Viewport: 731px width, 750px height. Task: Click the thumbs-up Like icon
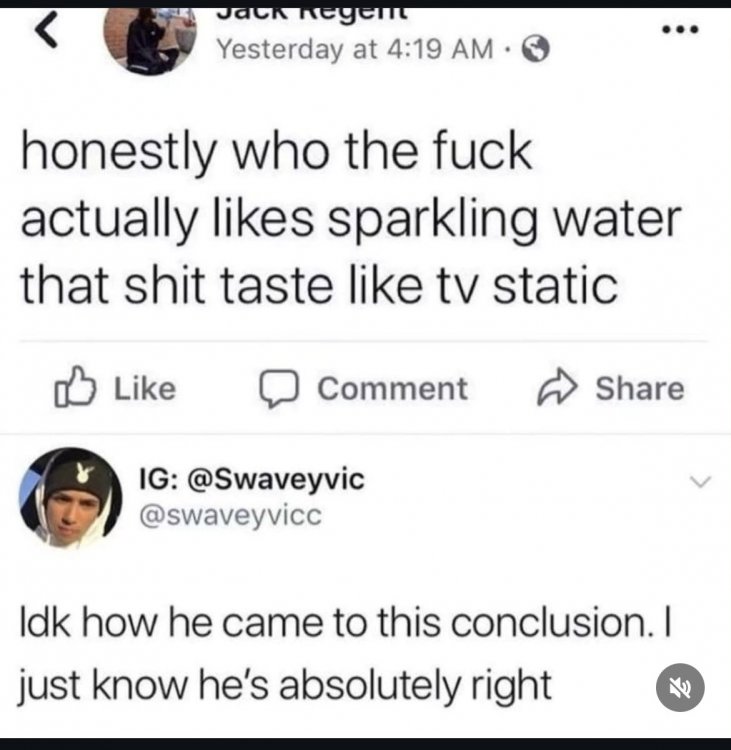tap(75, 387)
